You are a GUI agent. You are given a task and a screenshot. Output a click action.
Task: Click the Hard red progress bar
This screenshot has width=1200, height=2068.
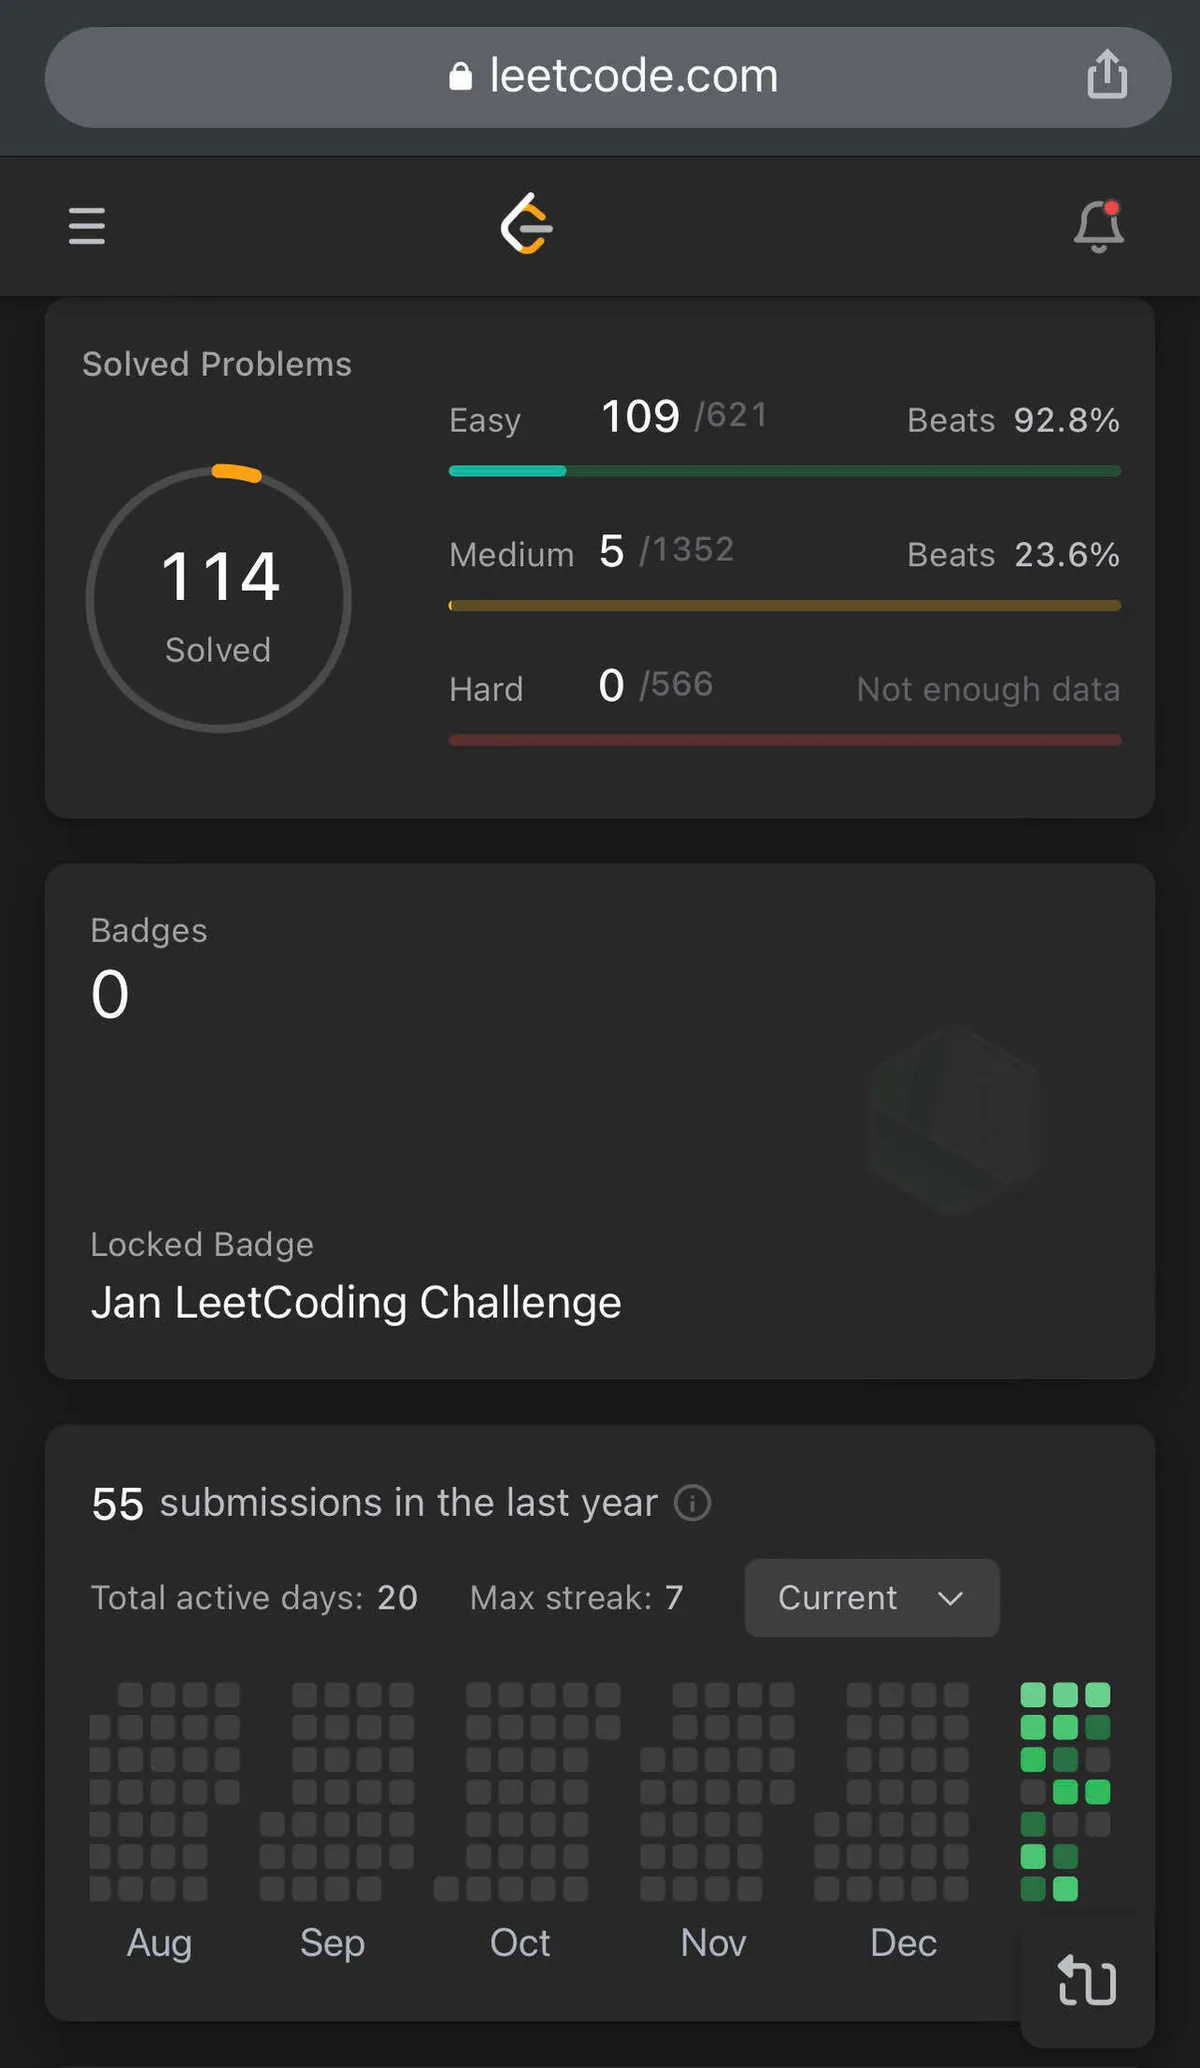tap(784, 741)
